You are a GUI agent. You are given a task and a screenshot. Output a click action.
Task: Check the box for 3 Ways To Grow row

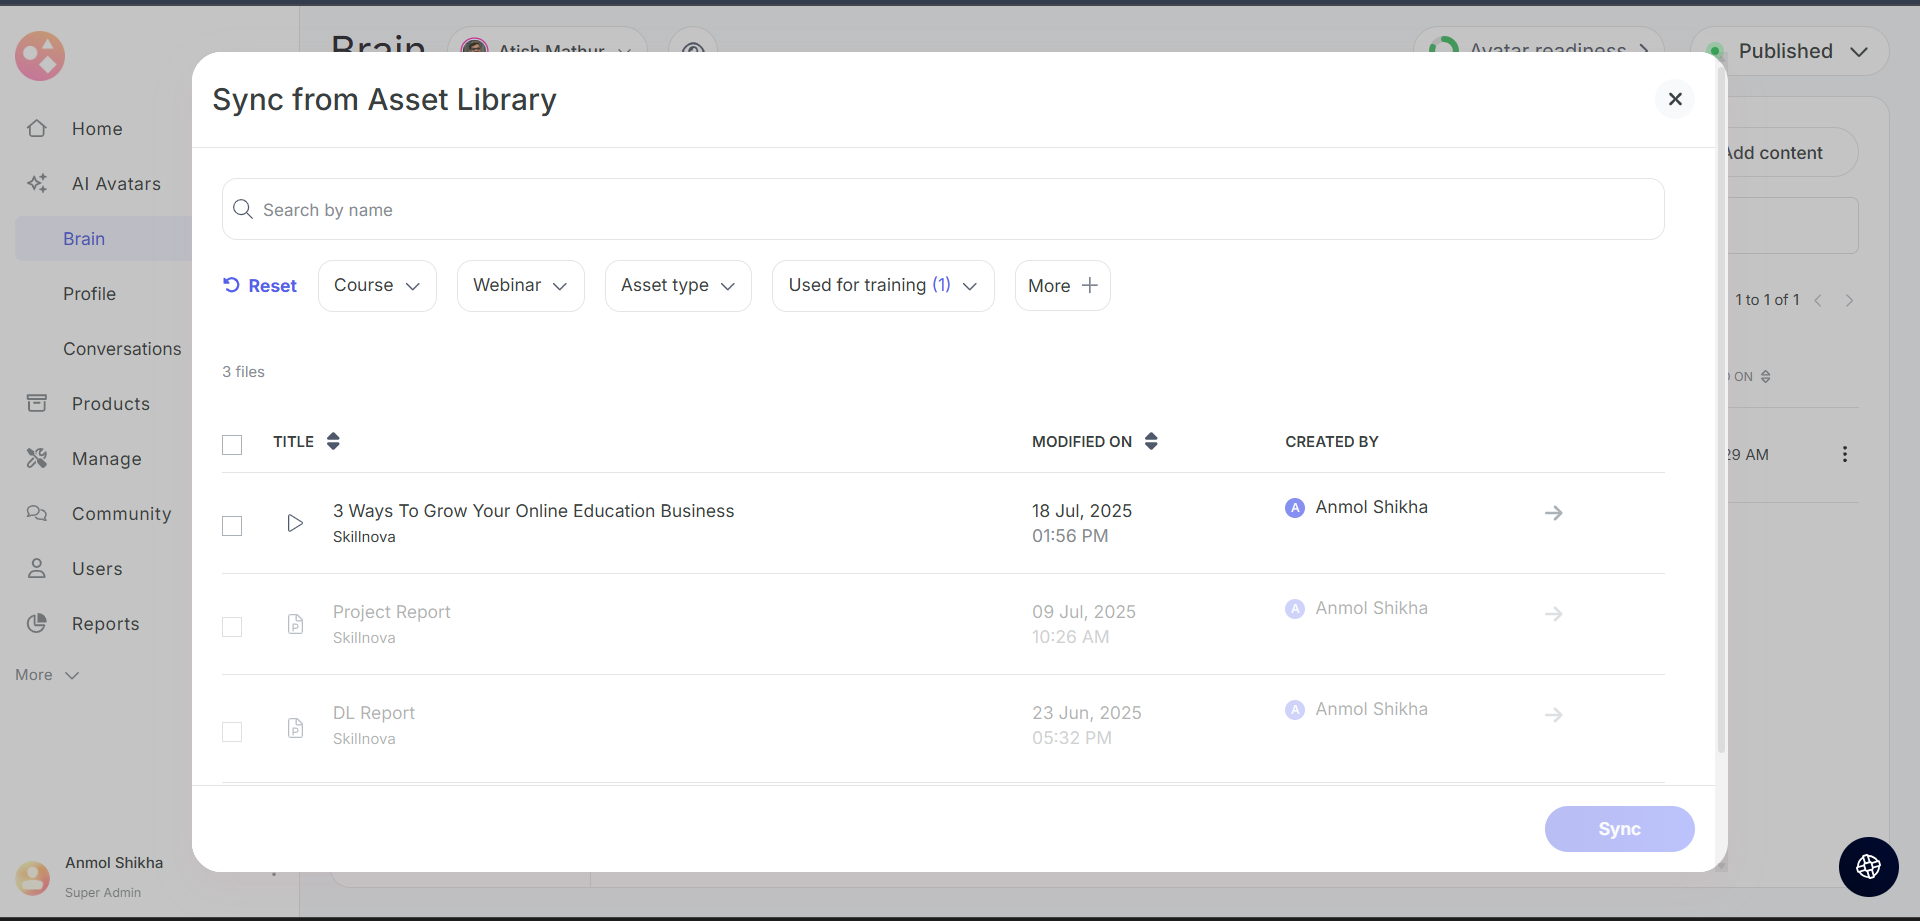pyautogui.click(x=232, y=526)
